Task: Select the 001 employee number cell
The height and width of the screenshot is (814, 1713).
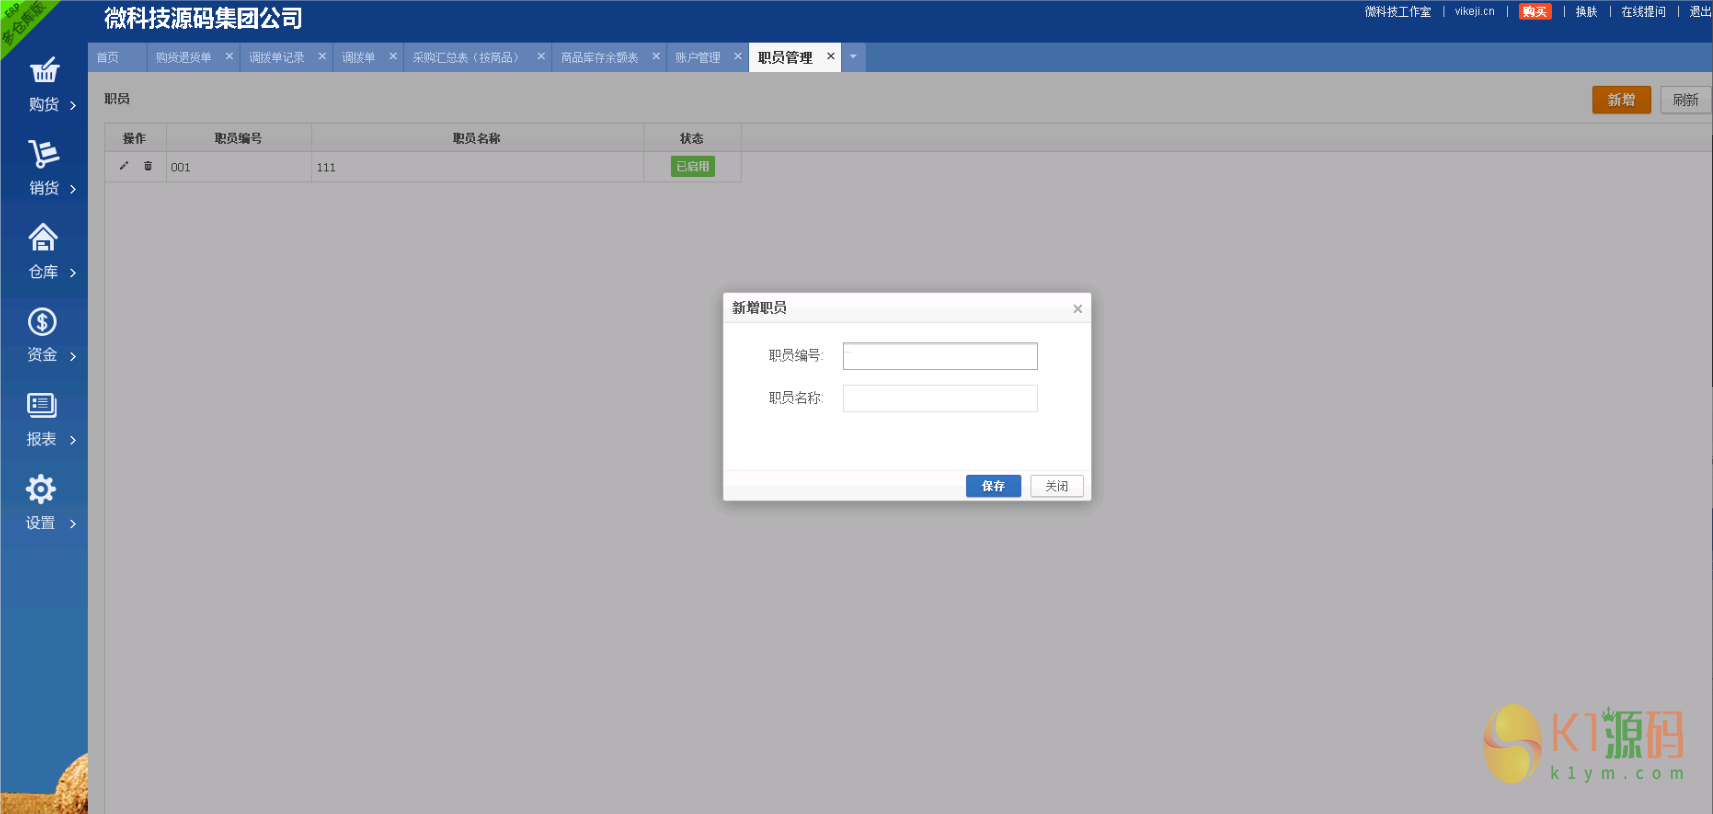Action: (x=238, y=167)
